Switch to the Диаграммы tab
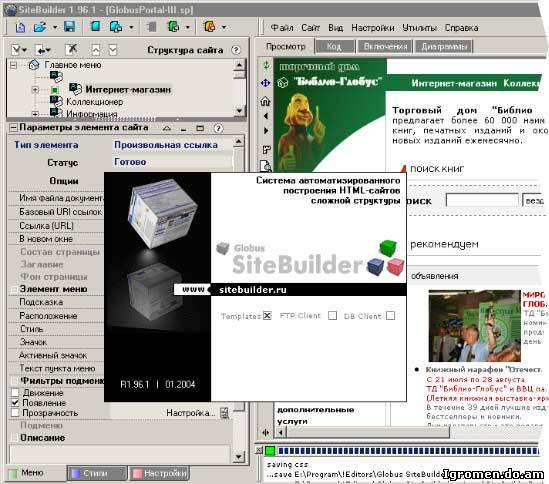This screenshot has height=484, width=549. click(444, 47)
